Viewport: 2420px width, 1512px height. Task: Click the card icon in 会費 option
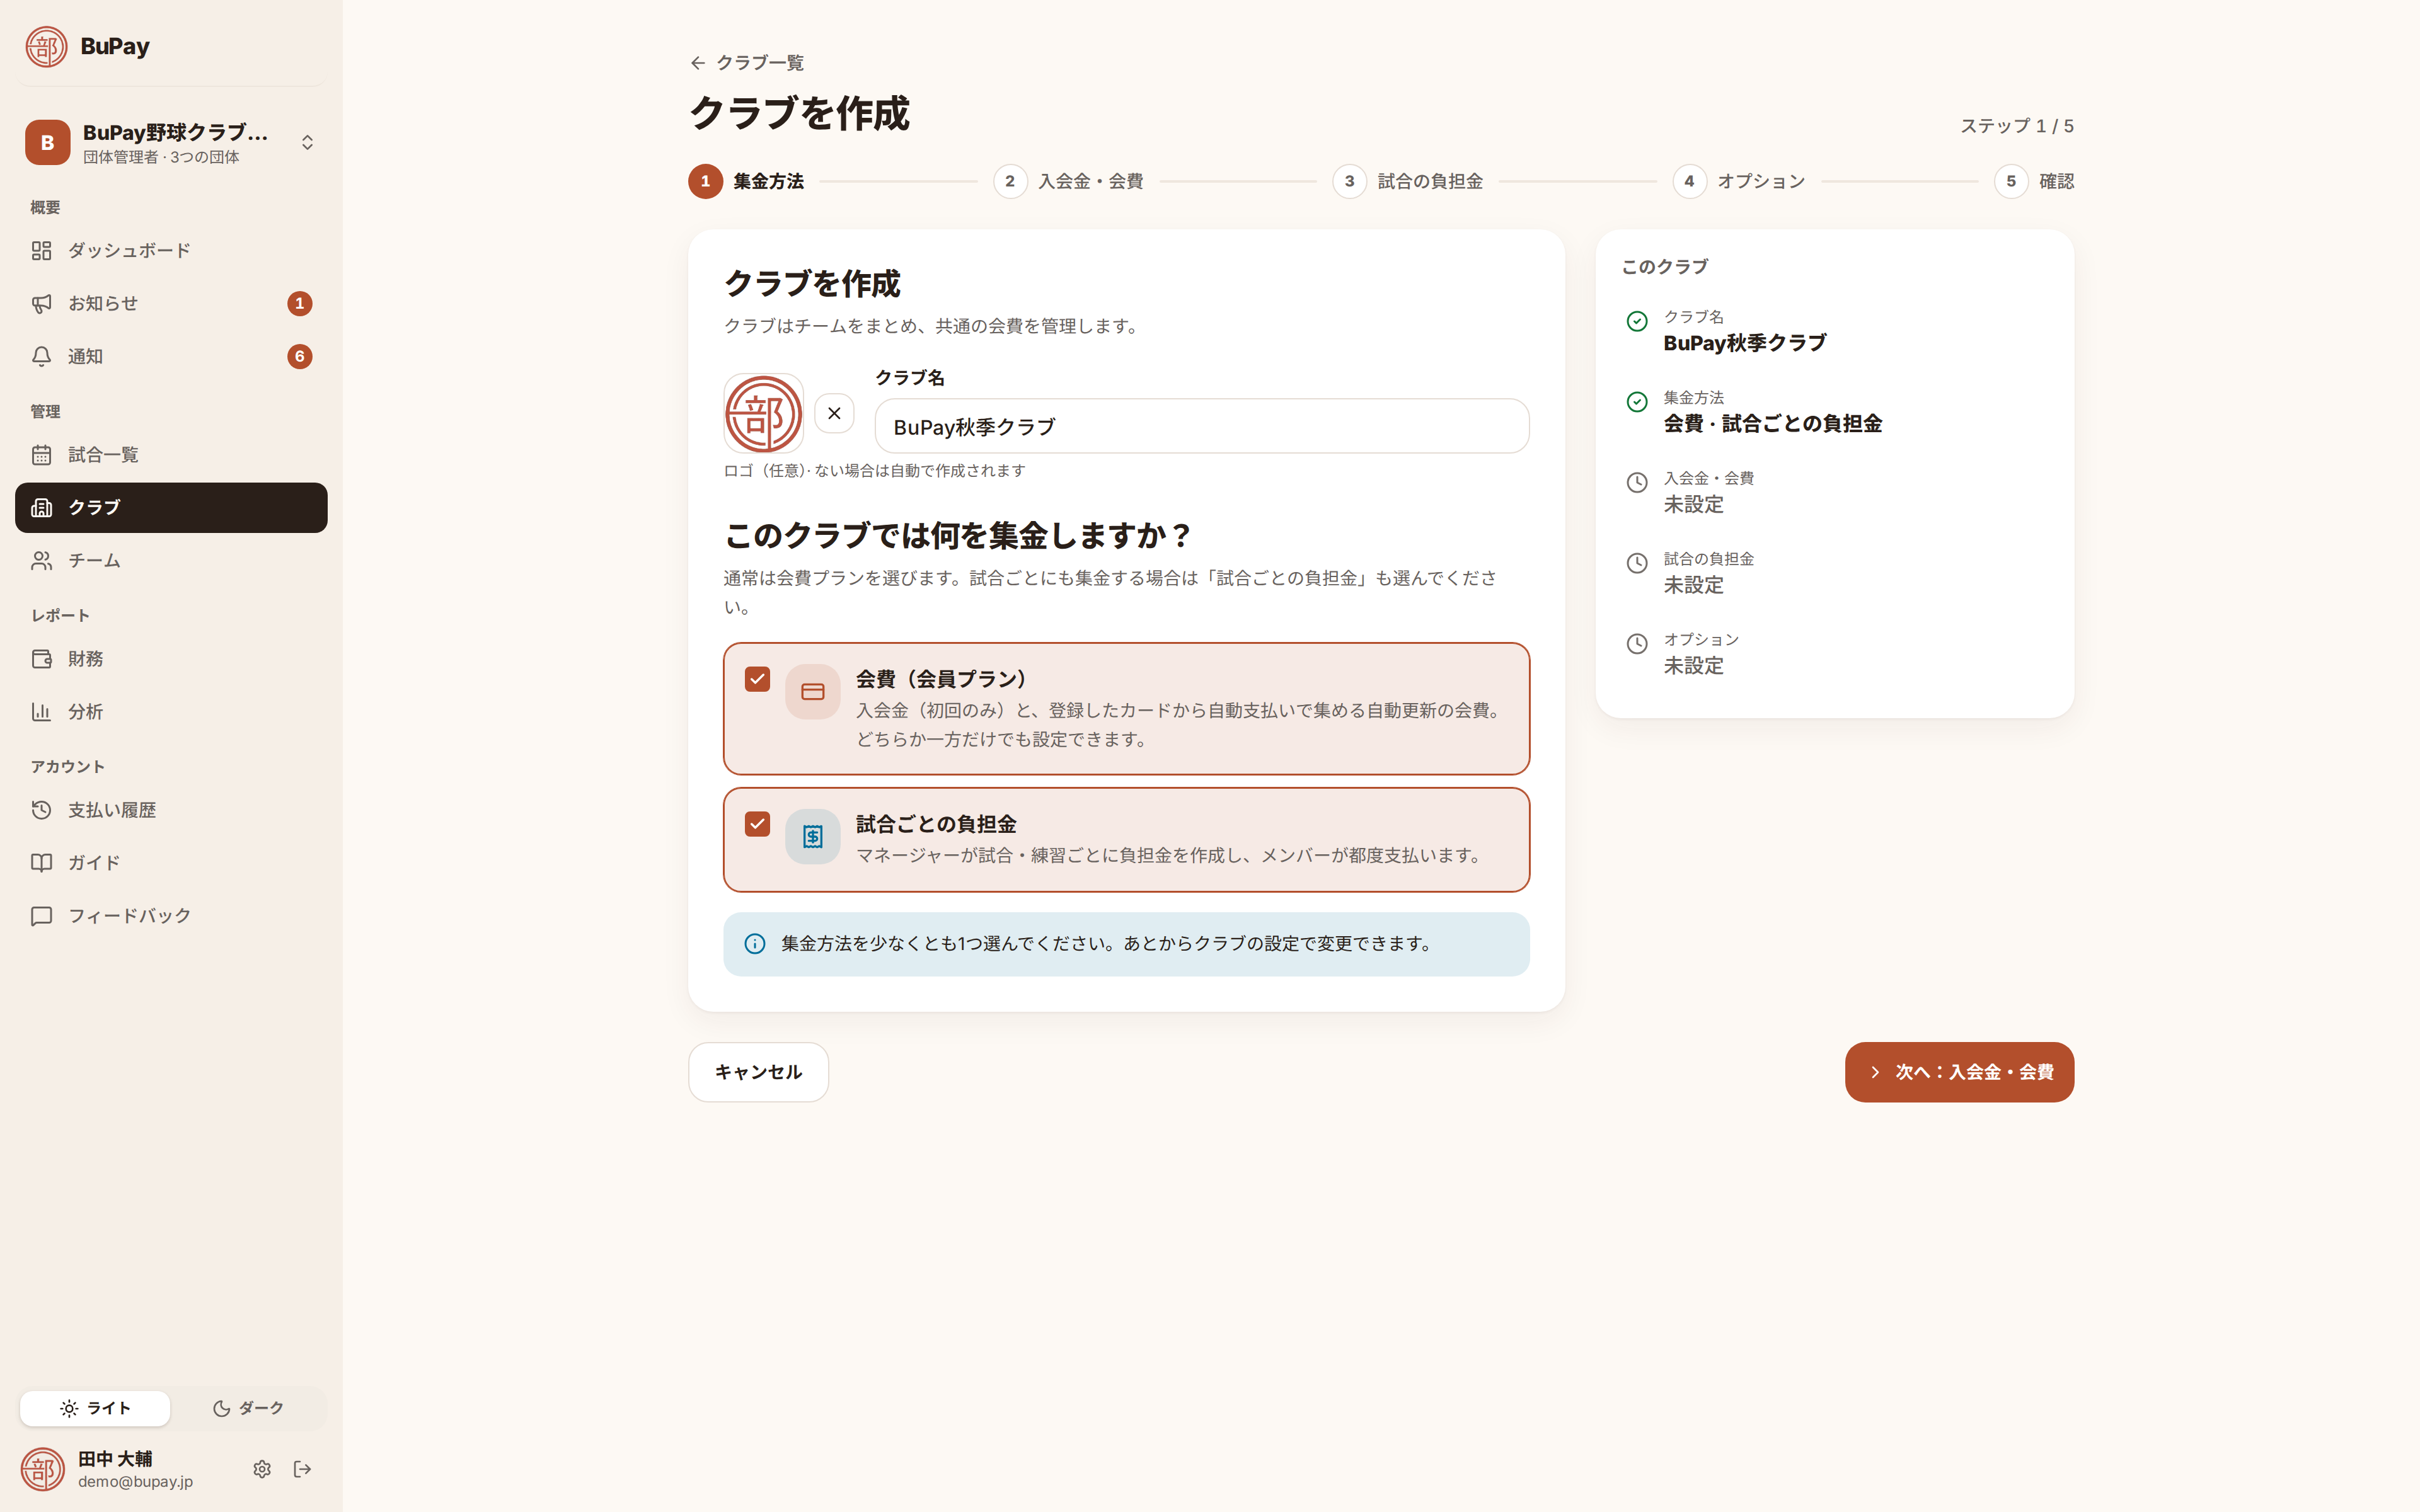tap(813, 692)
